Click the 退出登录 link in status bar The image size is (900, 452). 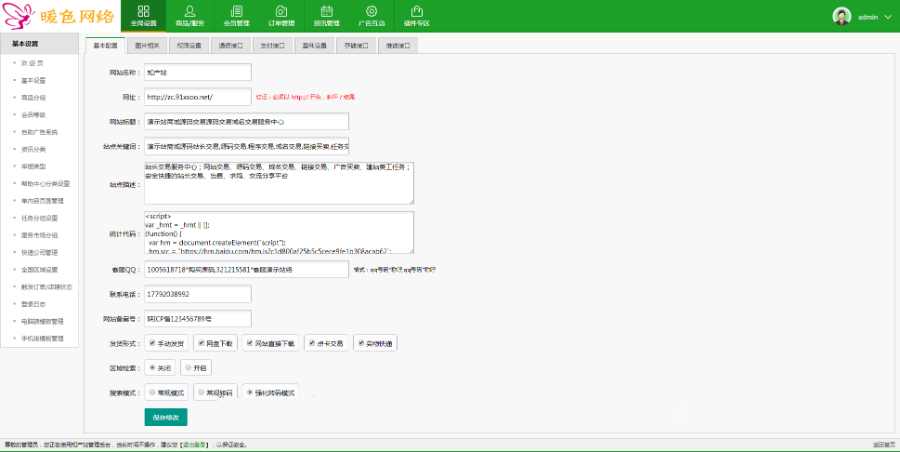click(x=194, y=444)
